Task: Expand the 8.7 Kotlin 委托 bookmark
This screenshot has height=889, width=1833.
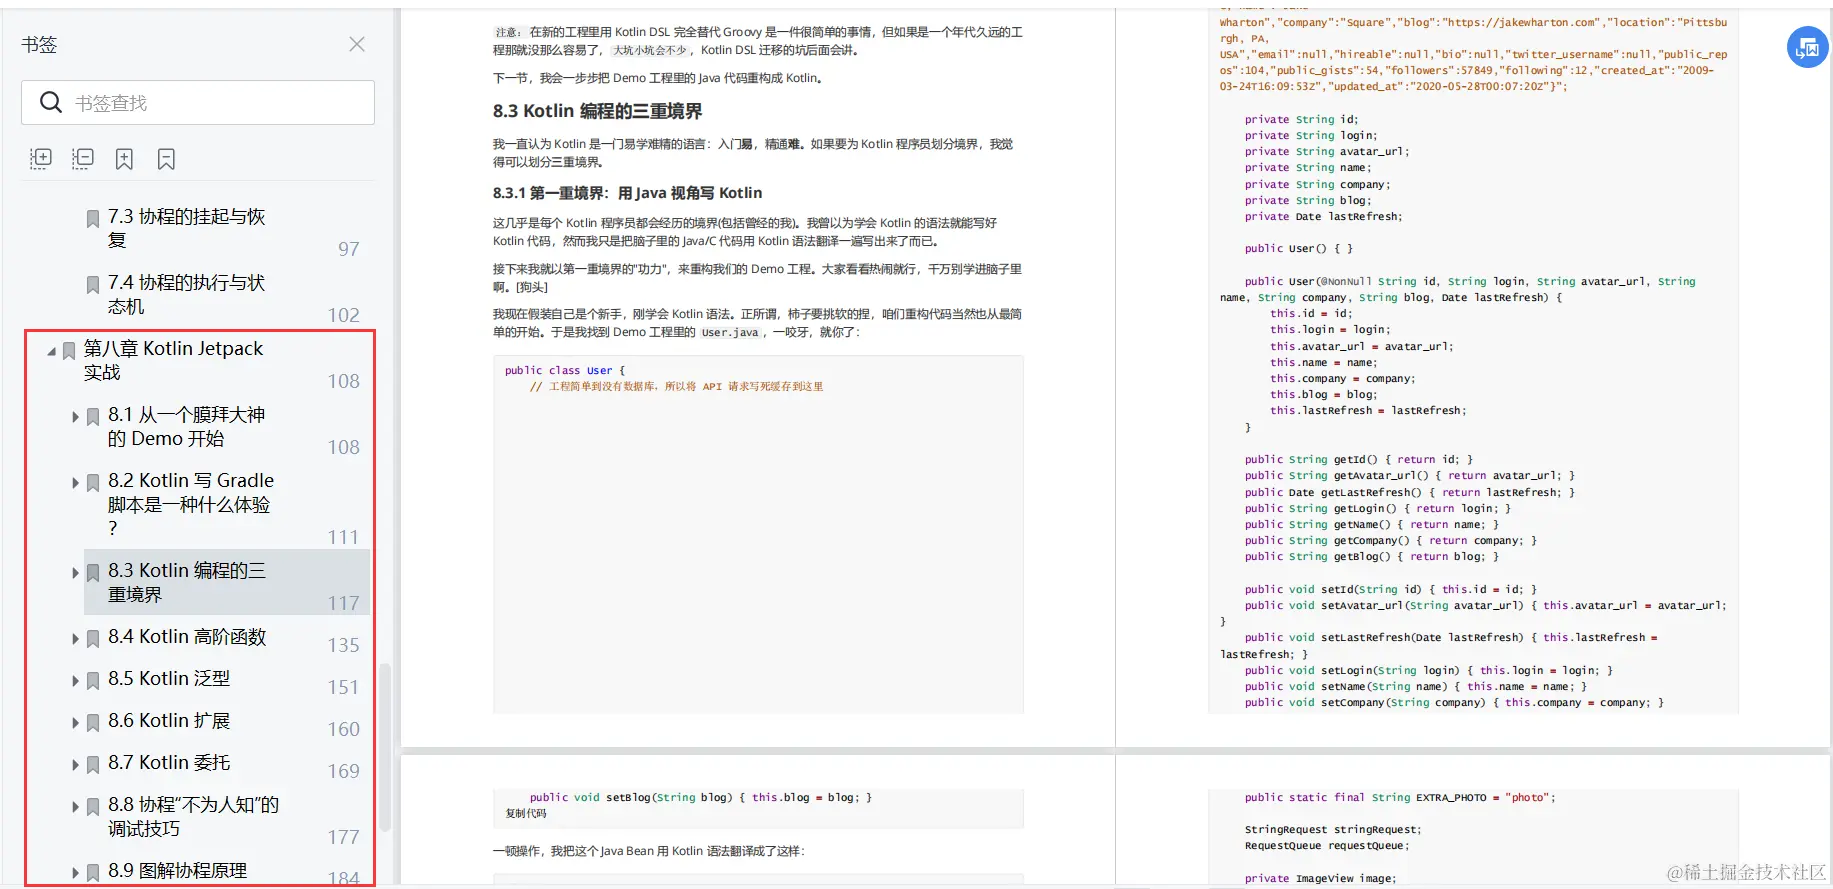Action: pyautogui.click(x=75, y=765)
